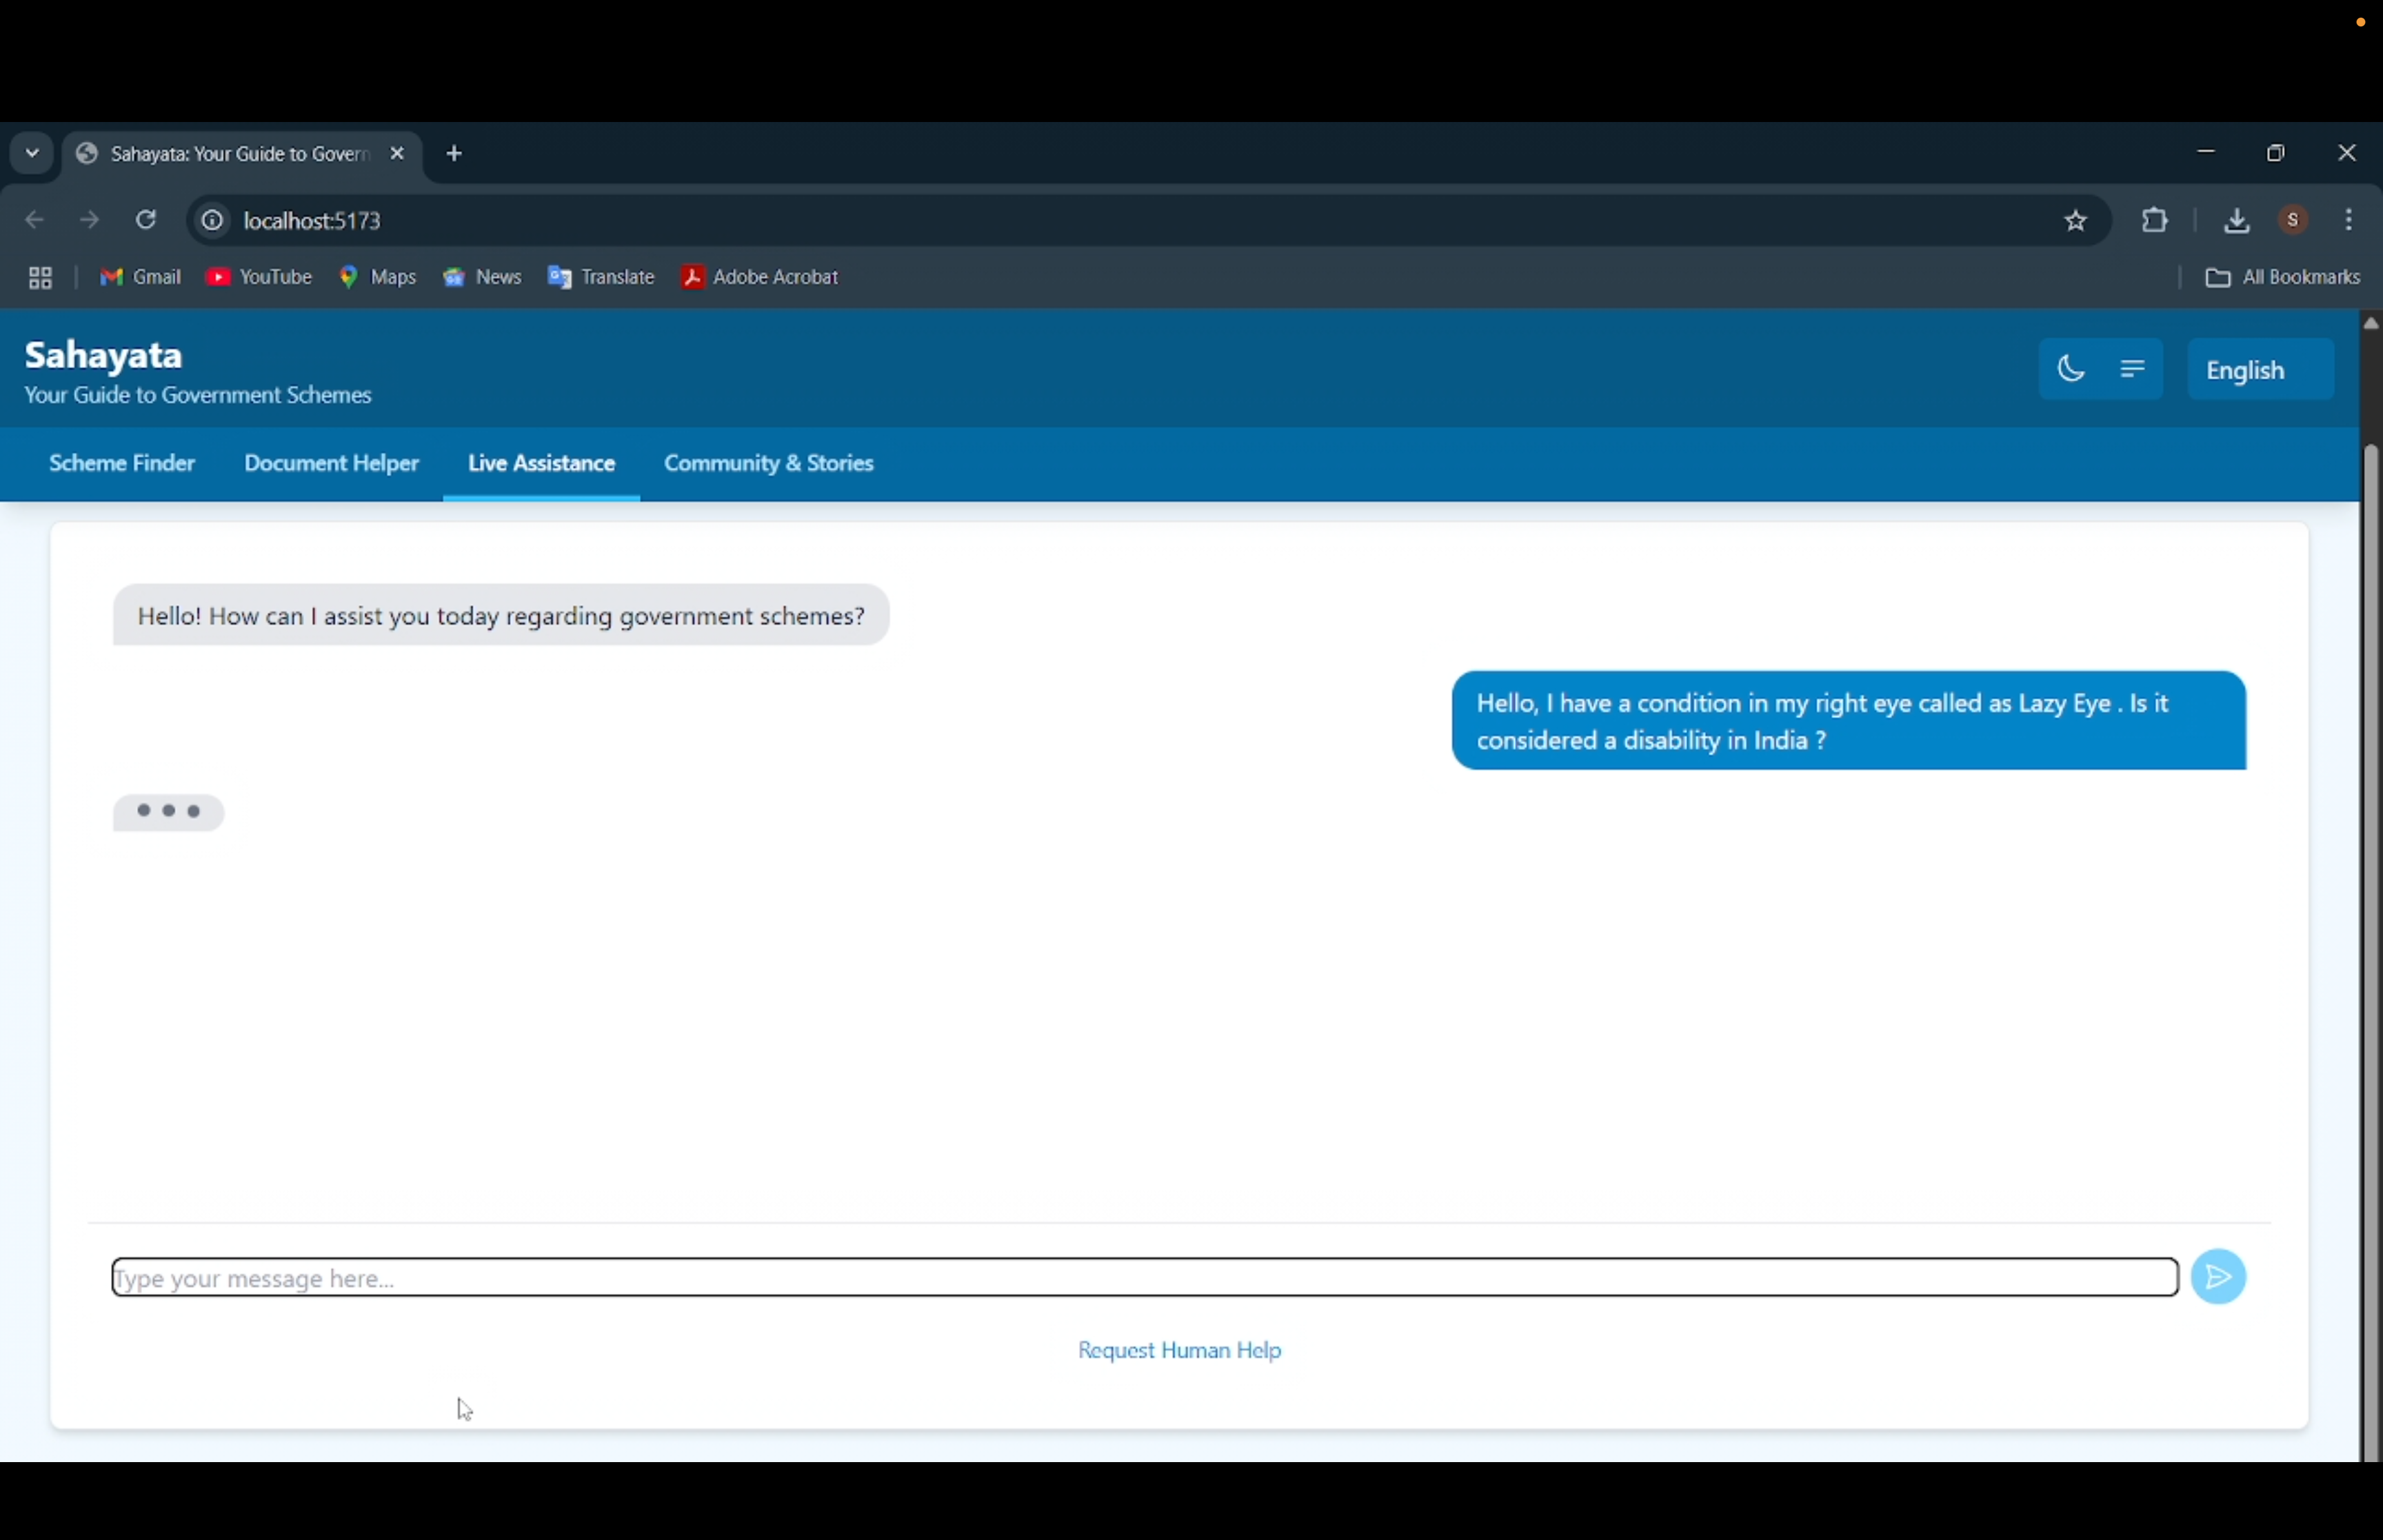Click the profile avatar icon
Image resolution: width=2383 pixels, height=1540 pixels.
click(x=2293, y=221)
